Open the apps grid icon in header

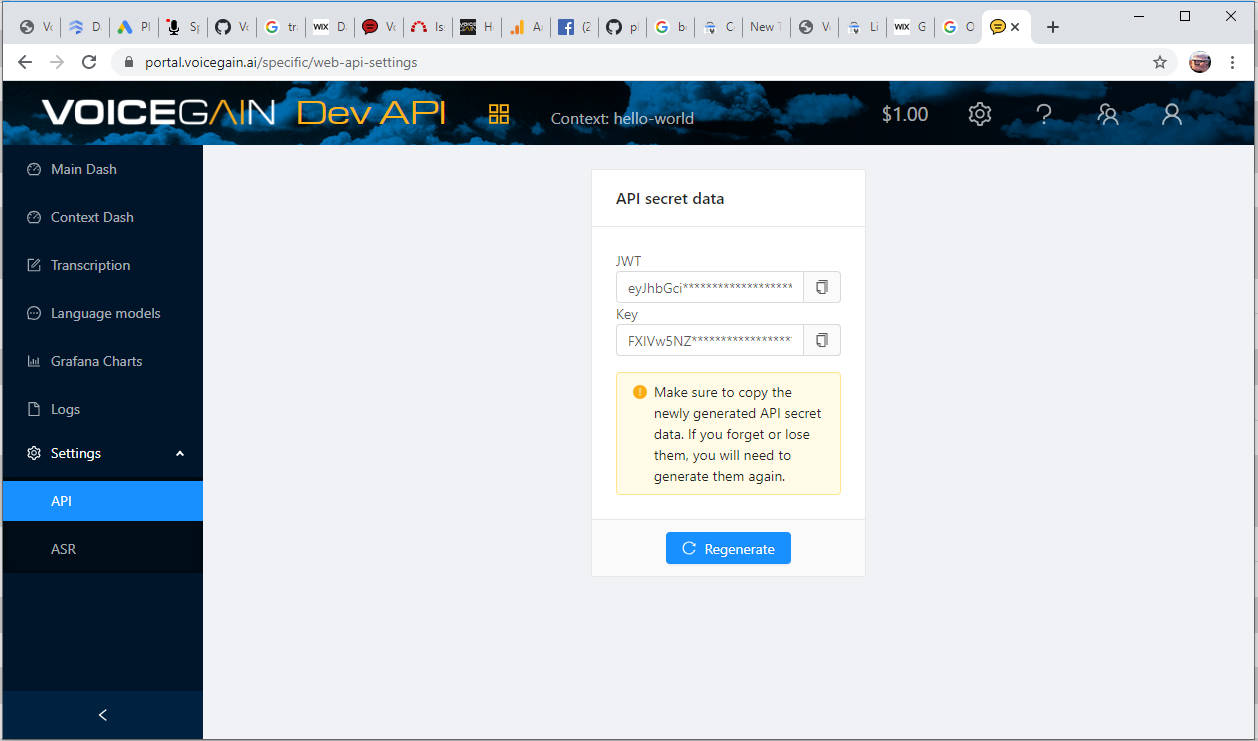[x=499, y=114]
